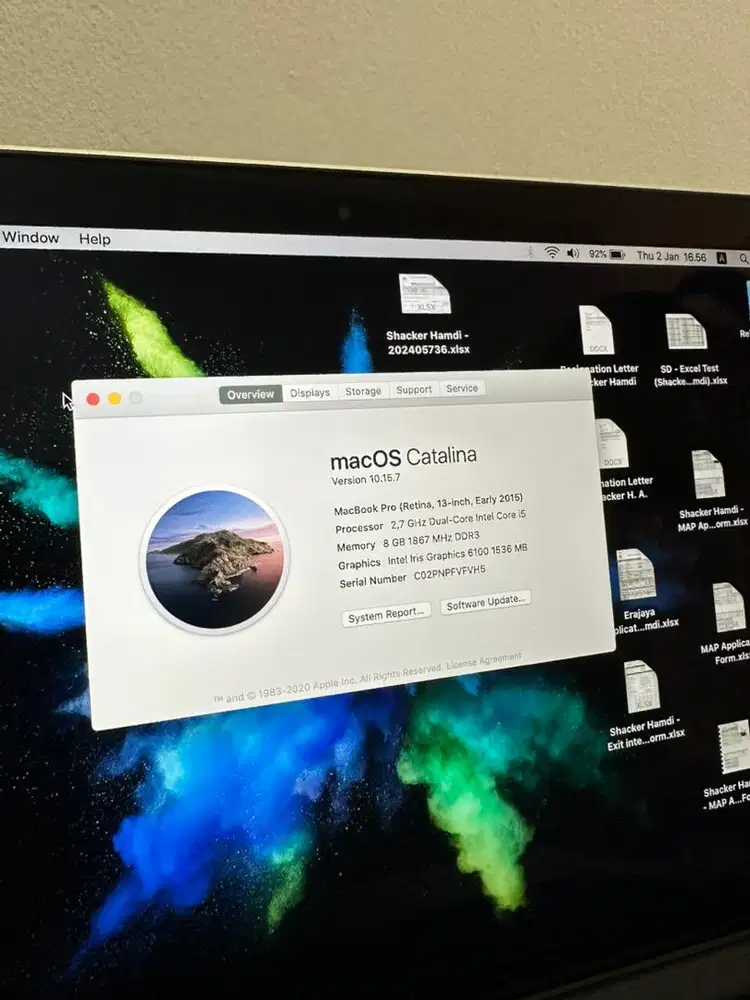Click the battery status icon
This screenshot has width=750, height=1000.
point(617,254)
